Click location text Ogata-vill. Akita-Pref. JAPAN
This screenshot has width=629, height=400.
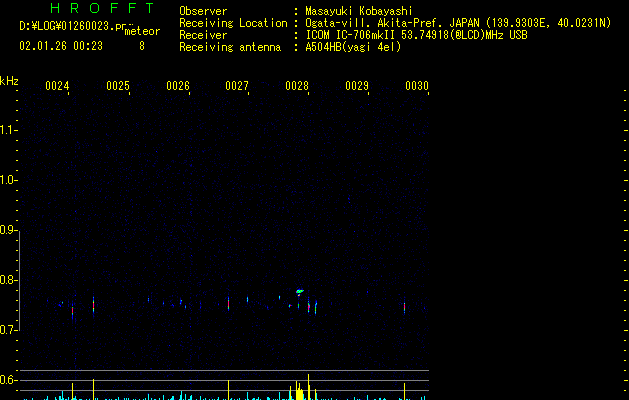pyautogui.click(x=392, y=23)
